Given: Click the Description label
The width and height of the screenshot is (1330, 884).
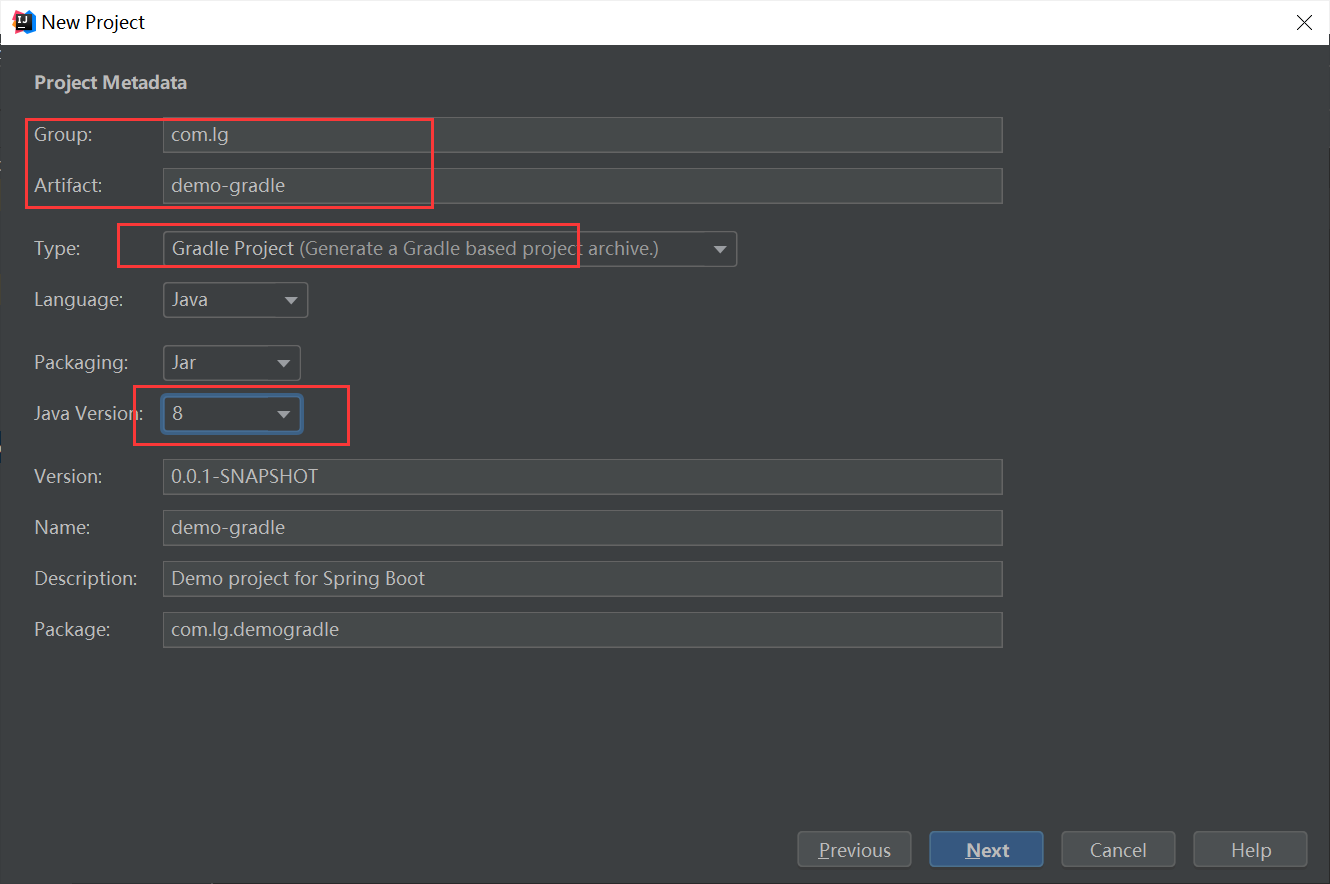Looking at the screenshot, I should click(85, 579).
